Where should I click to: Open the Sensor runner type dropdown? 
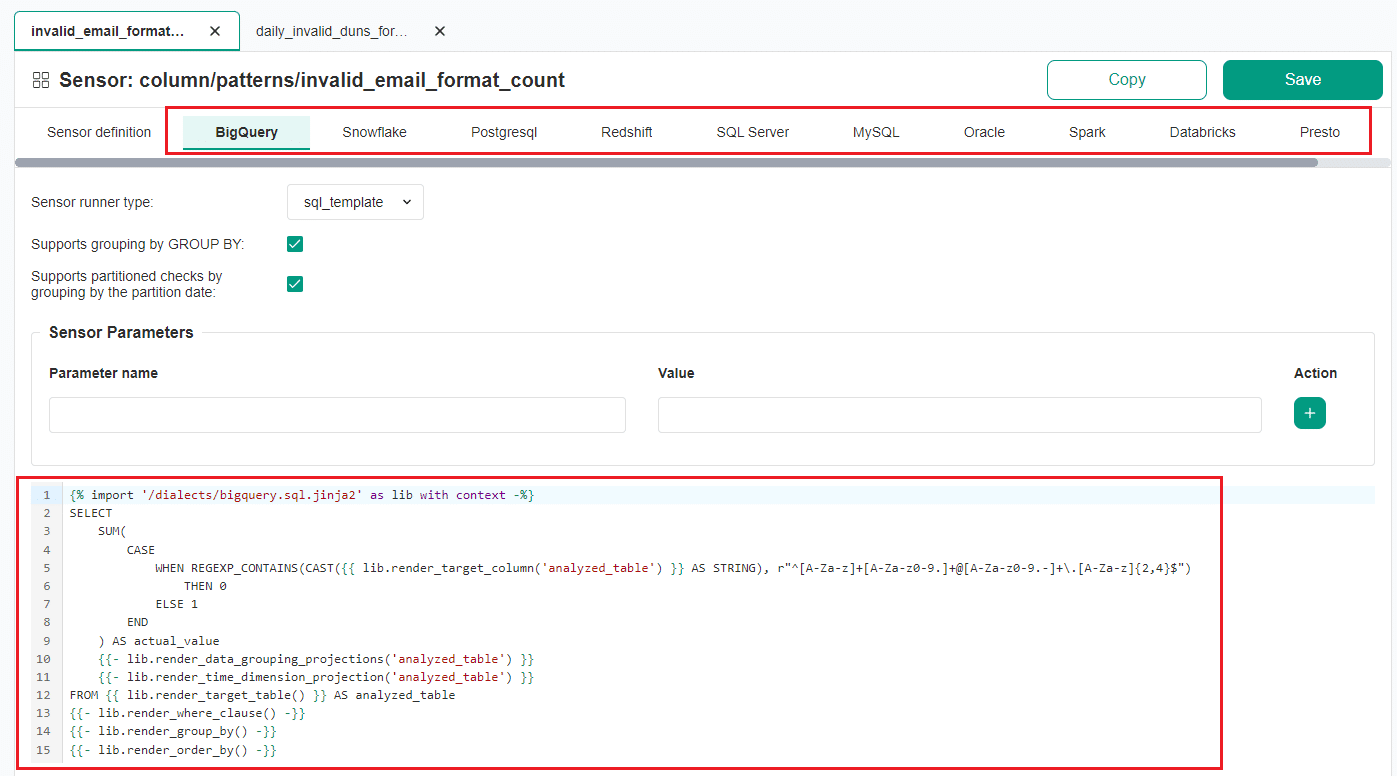355,202
